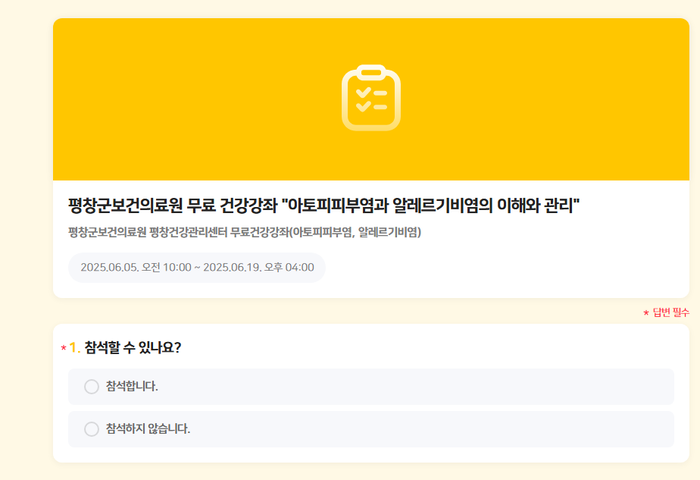Screen dimensions: 700x480
Task: Click the gray subtitle '평창건강관리센터 무료건강강좌'
Action: tap(244, 232)
